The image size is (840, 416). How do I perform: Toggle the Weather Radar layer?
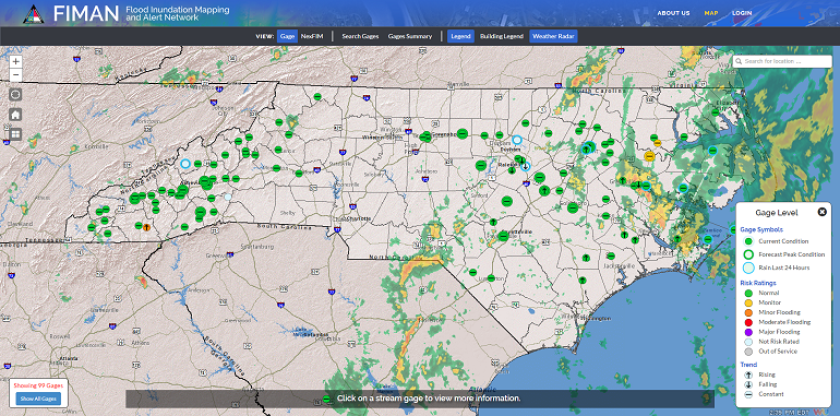click(x=553, y=36)
